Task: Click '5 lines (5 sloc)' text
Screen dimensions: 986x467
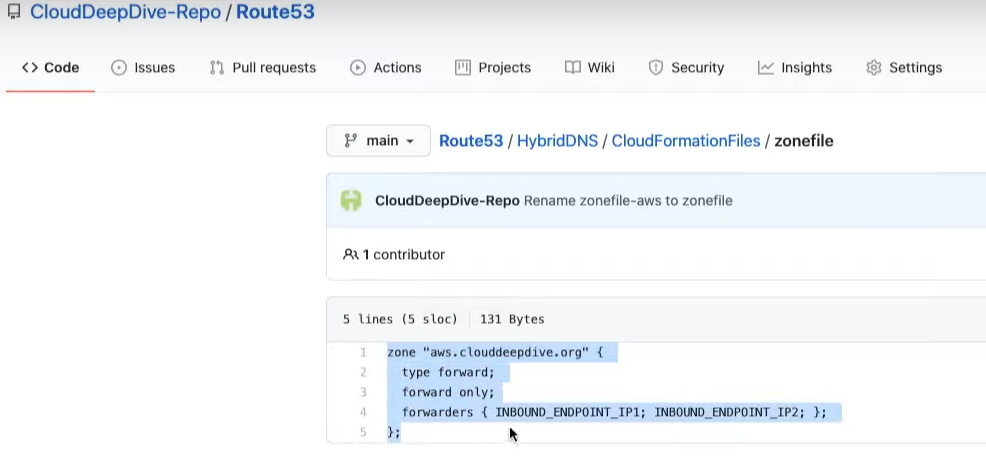Action: (x=400, y=319)
